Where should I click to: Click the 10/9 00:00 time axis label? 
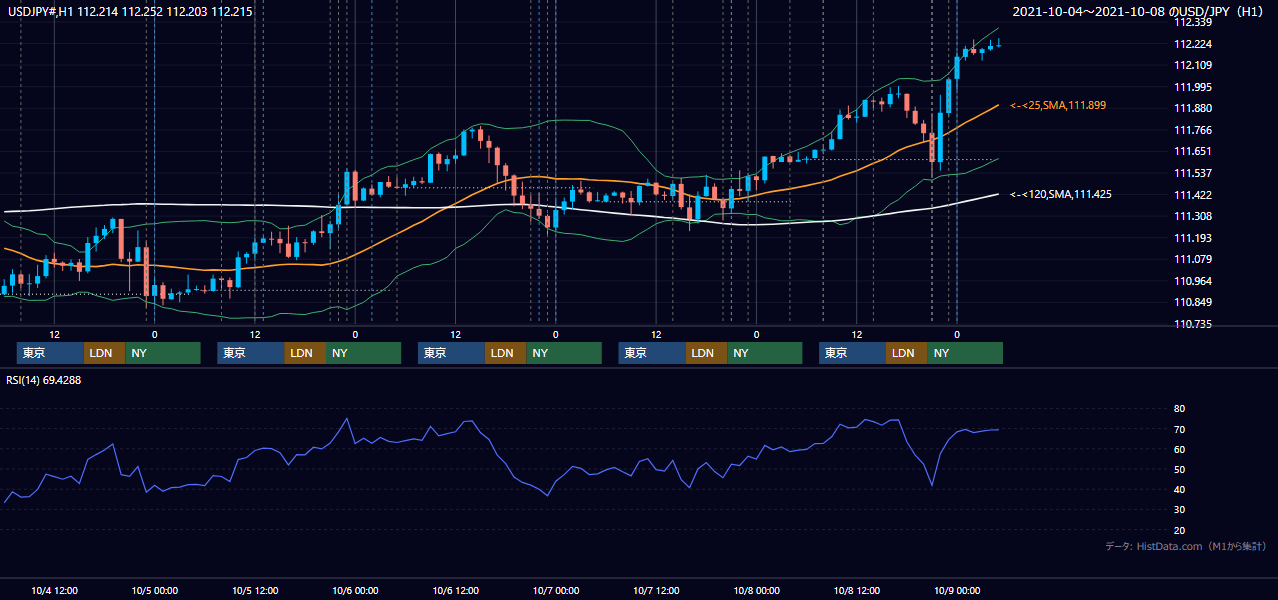pos(956,590)
